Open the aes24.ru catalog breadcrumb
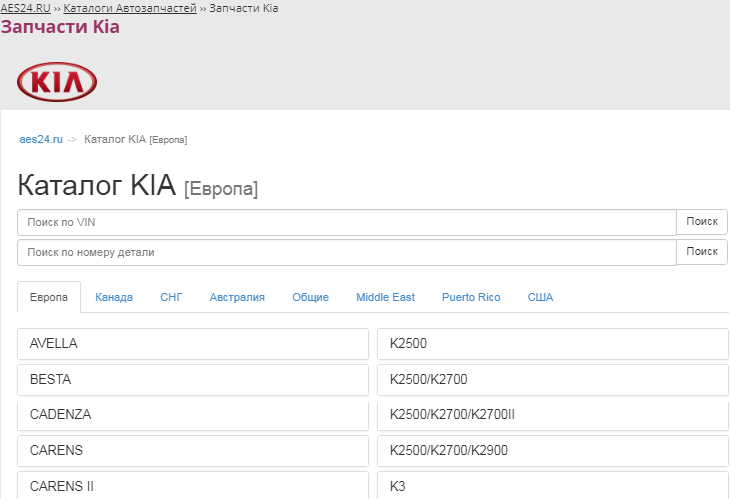 click(41, 139)
